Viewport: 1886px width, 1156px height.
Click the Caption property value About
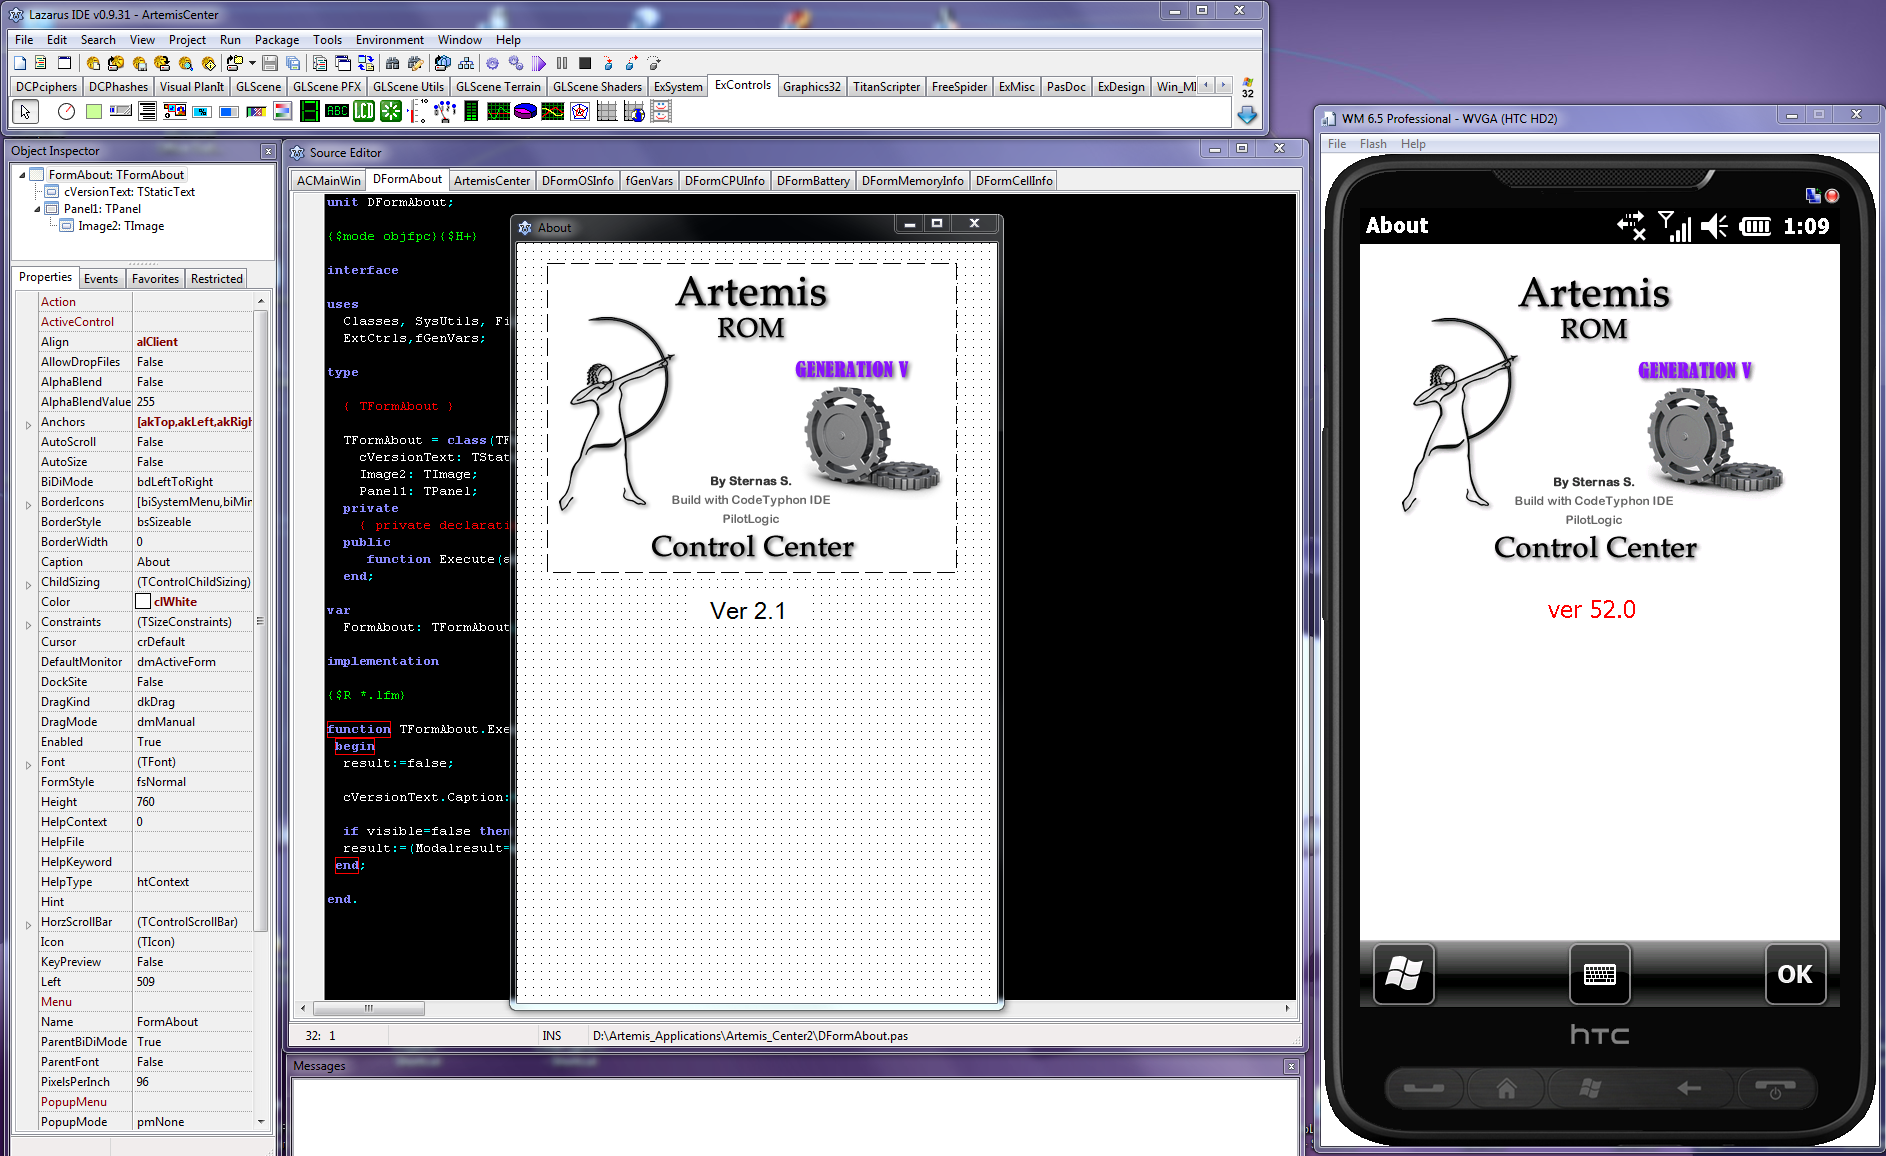click(193, 562)
